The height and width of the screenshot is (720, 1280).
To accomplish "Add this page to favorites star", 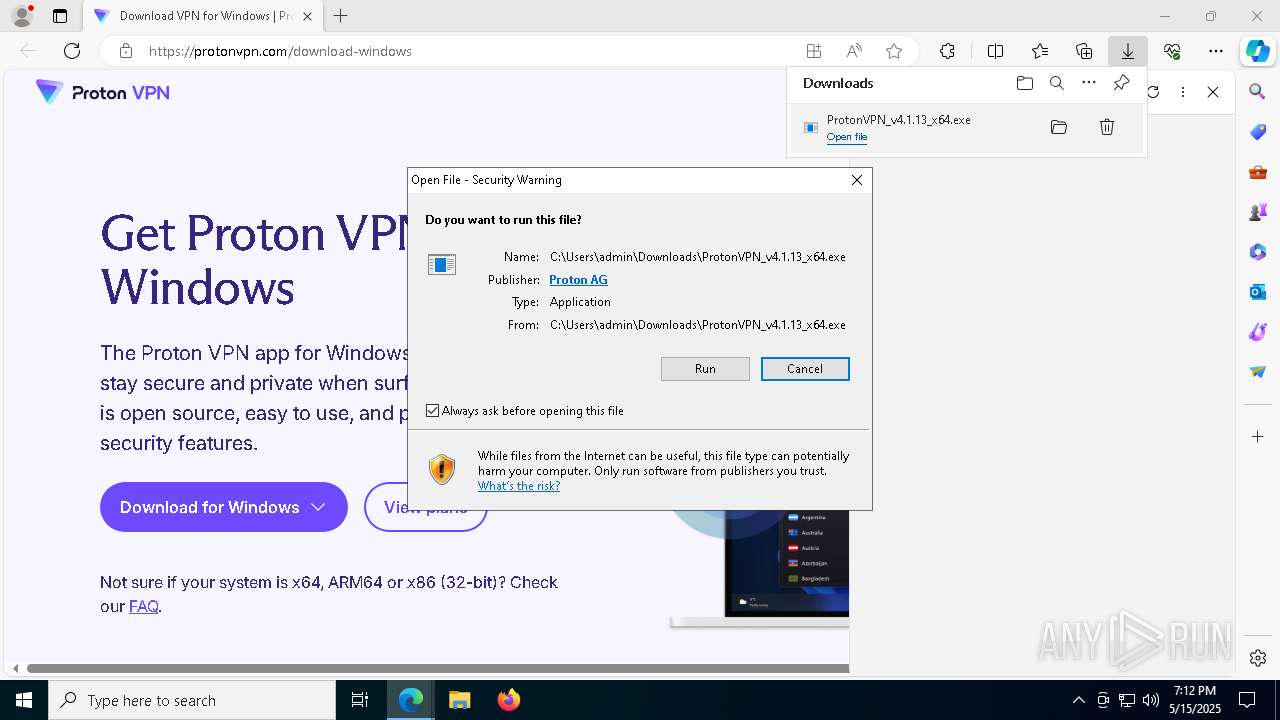I will (x=894, y=51).
